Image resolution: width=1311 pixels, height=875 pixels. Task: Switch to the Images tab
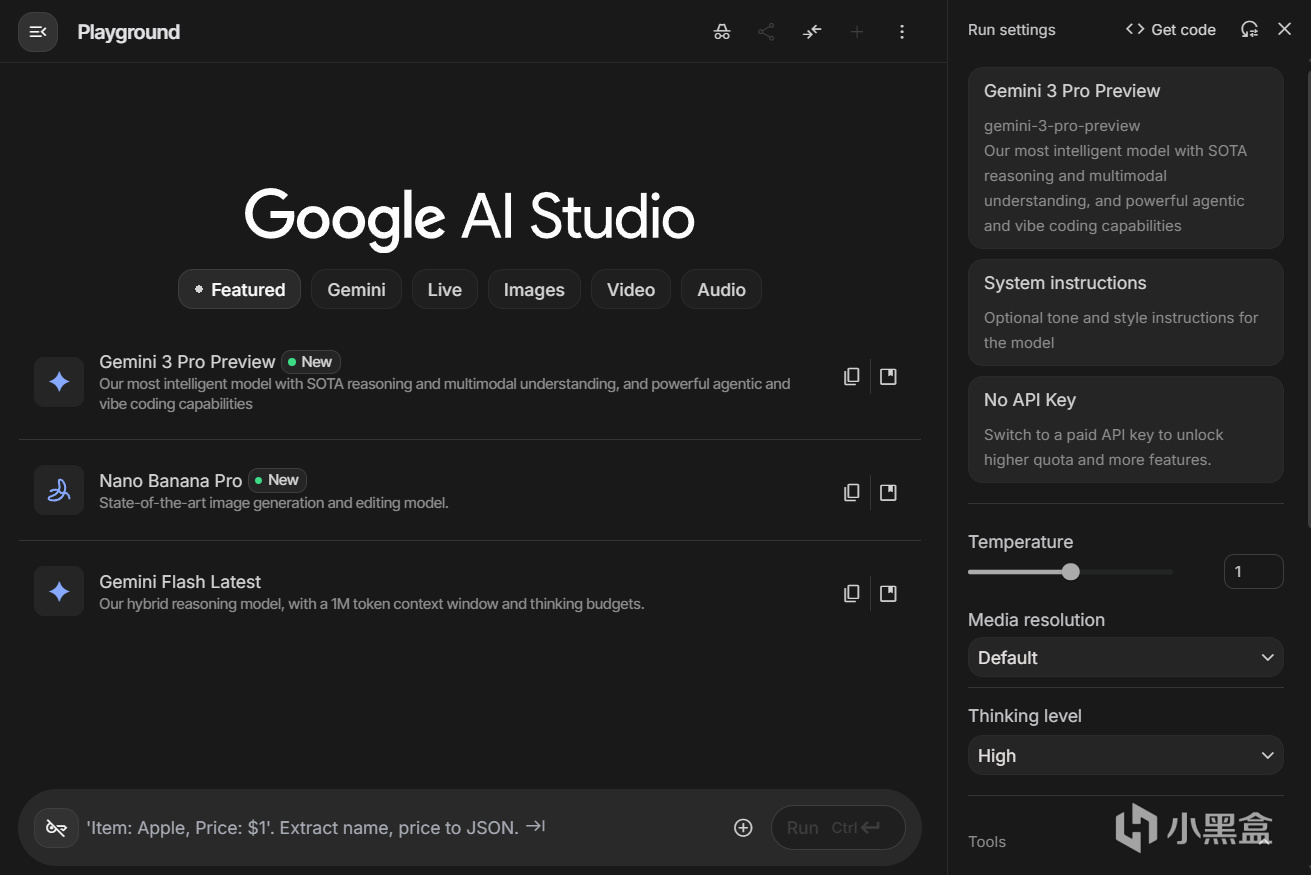(534, 290)
